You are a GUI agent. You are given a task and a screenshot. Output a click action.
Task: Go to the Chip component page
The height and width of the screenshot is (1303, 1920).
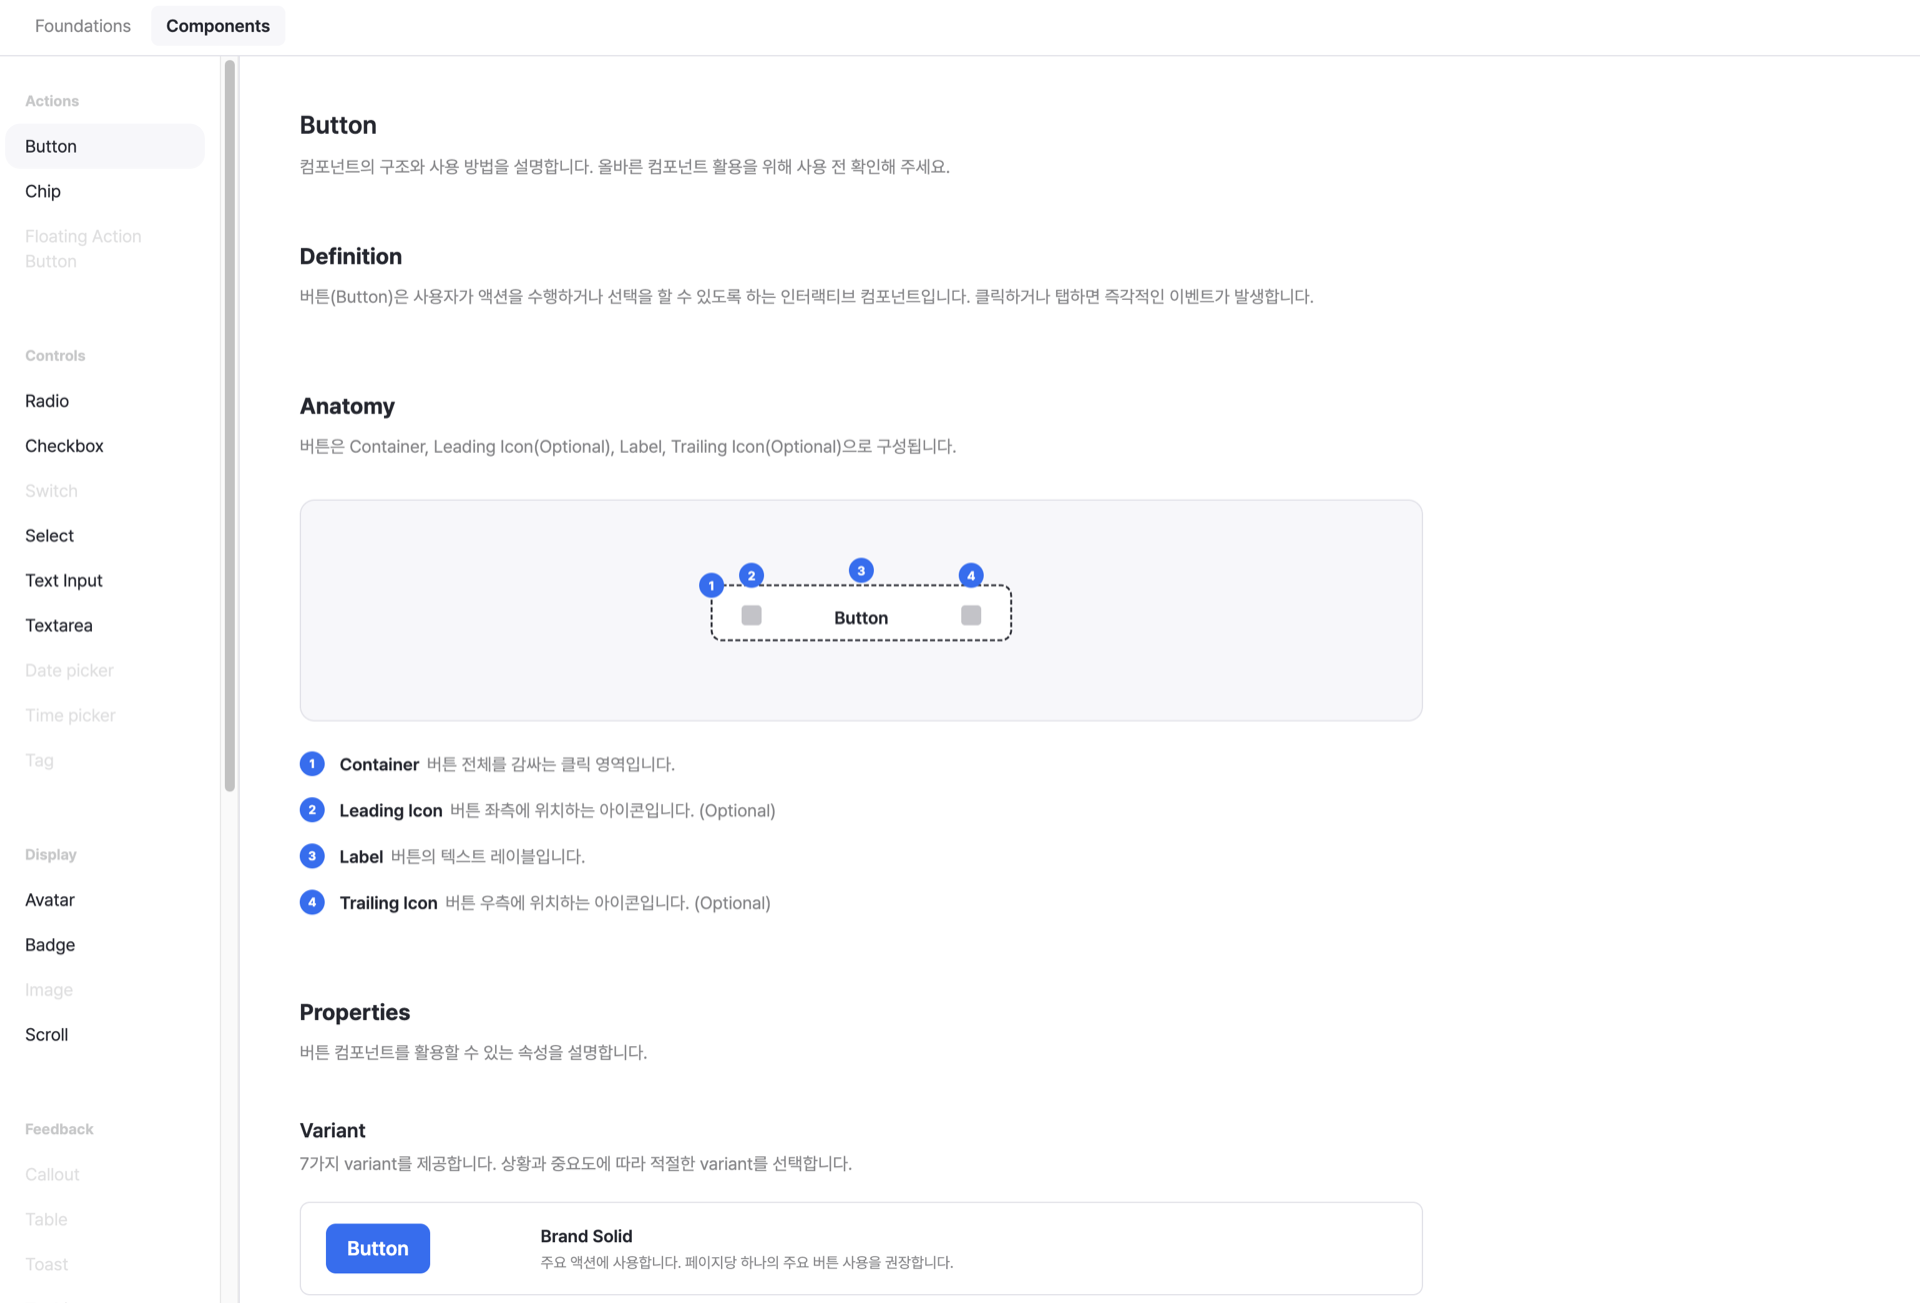(43, 191)
